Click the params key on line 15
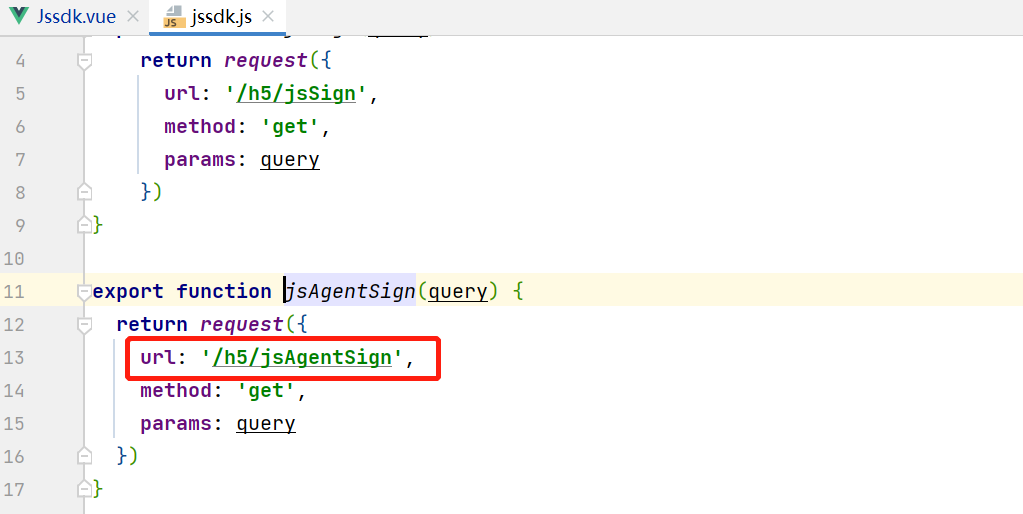This screenshot has height=514, width=1023. click(176, 424)
